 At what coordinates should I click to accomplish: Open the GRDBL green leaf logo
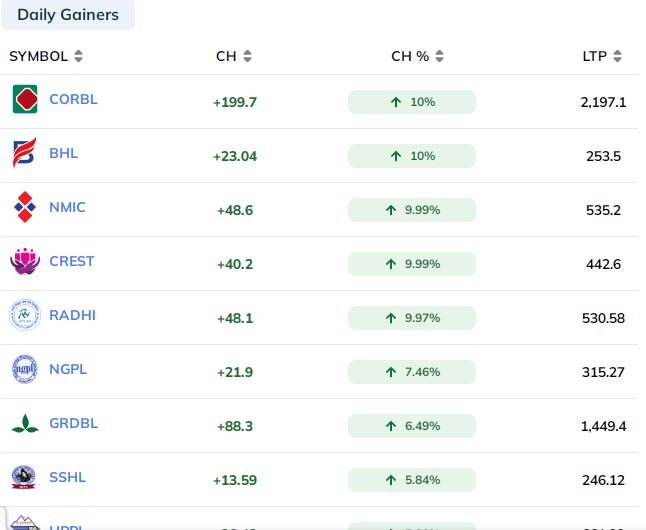pos(25,423)
